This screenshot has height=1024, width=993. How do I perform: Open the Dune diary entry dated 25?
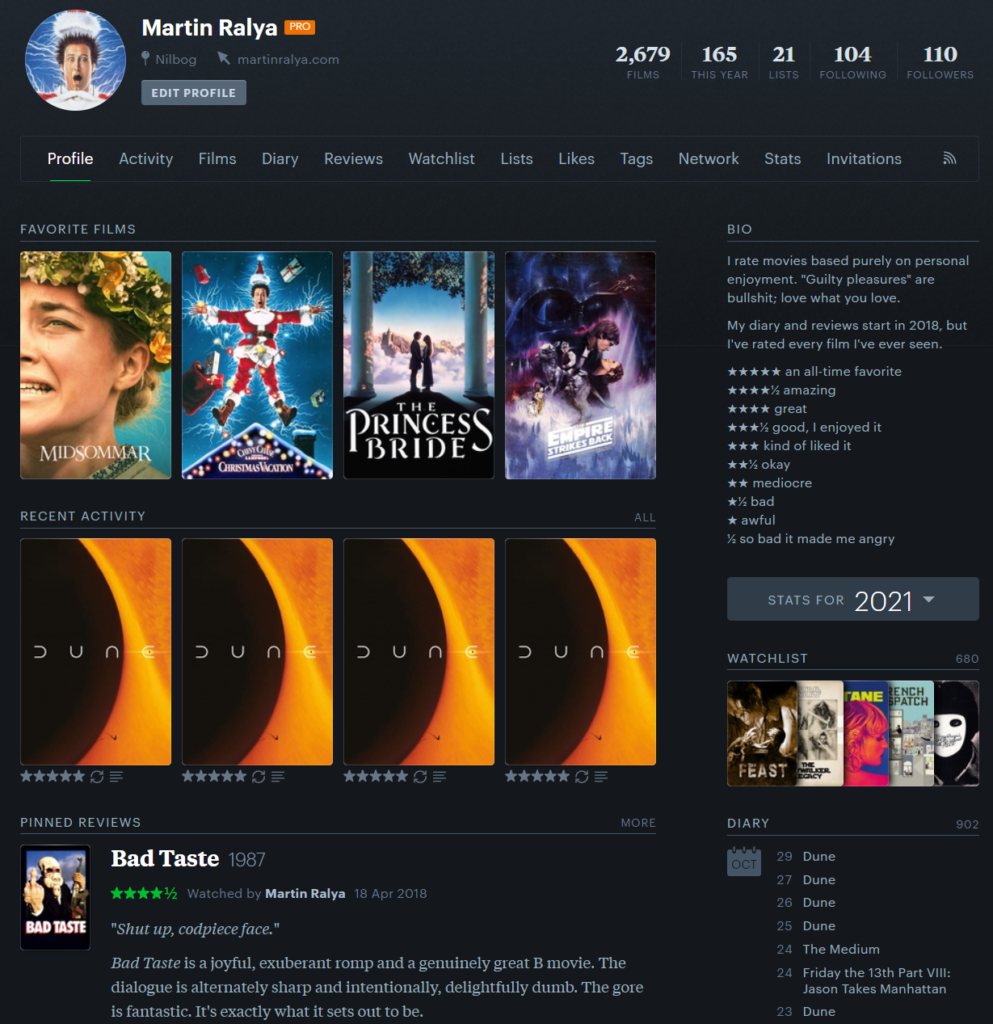(x=819, y=926)
